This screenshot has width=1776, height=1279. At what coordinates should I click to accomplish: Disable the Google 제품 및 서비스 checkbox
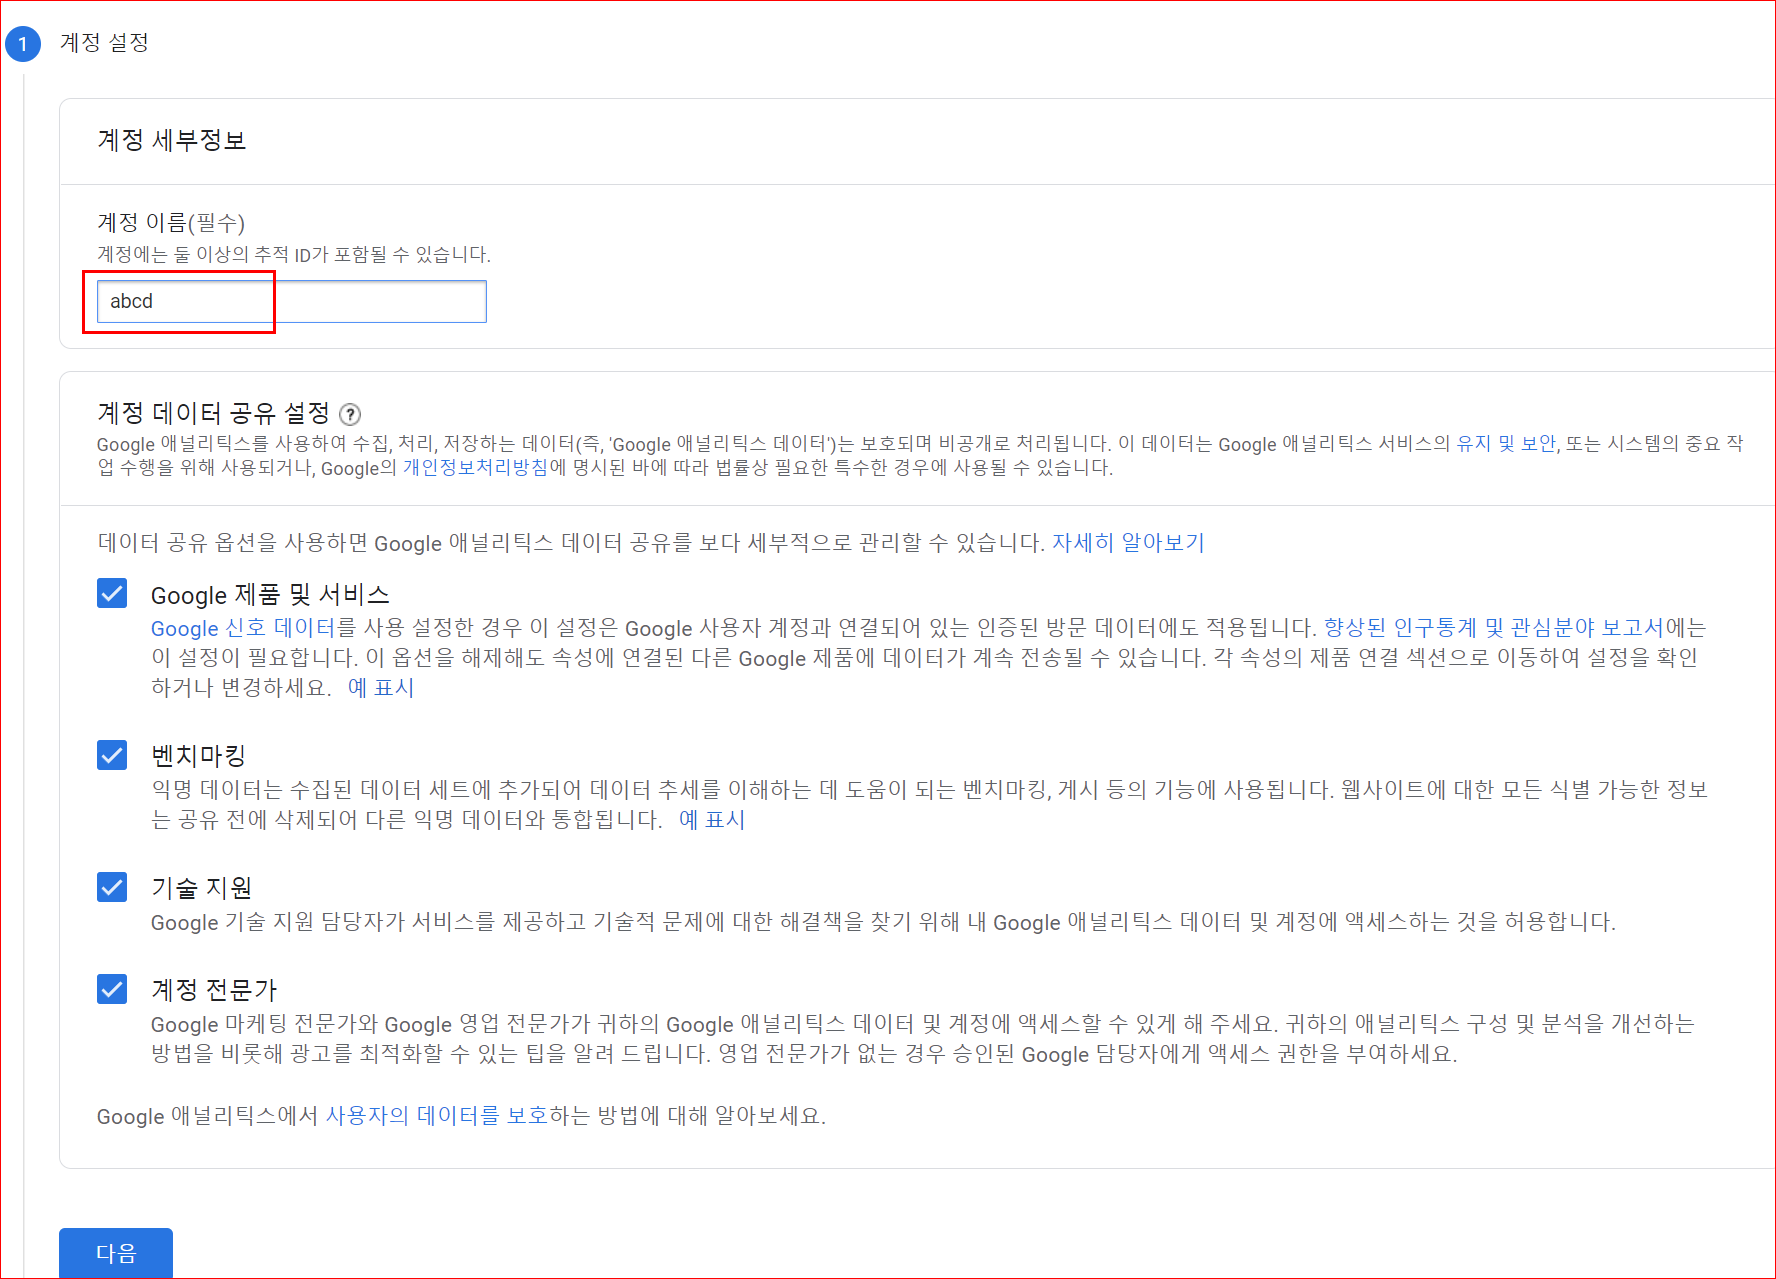point(112,593)
